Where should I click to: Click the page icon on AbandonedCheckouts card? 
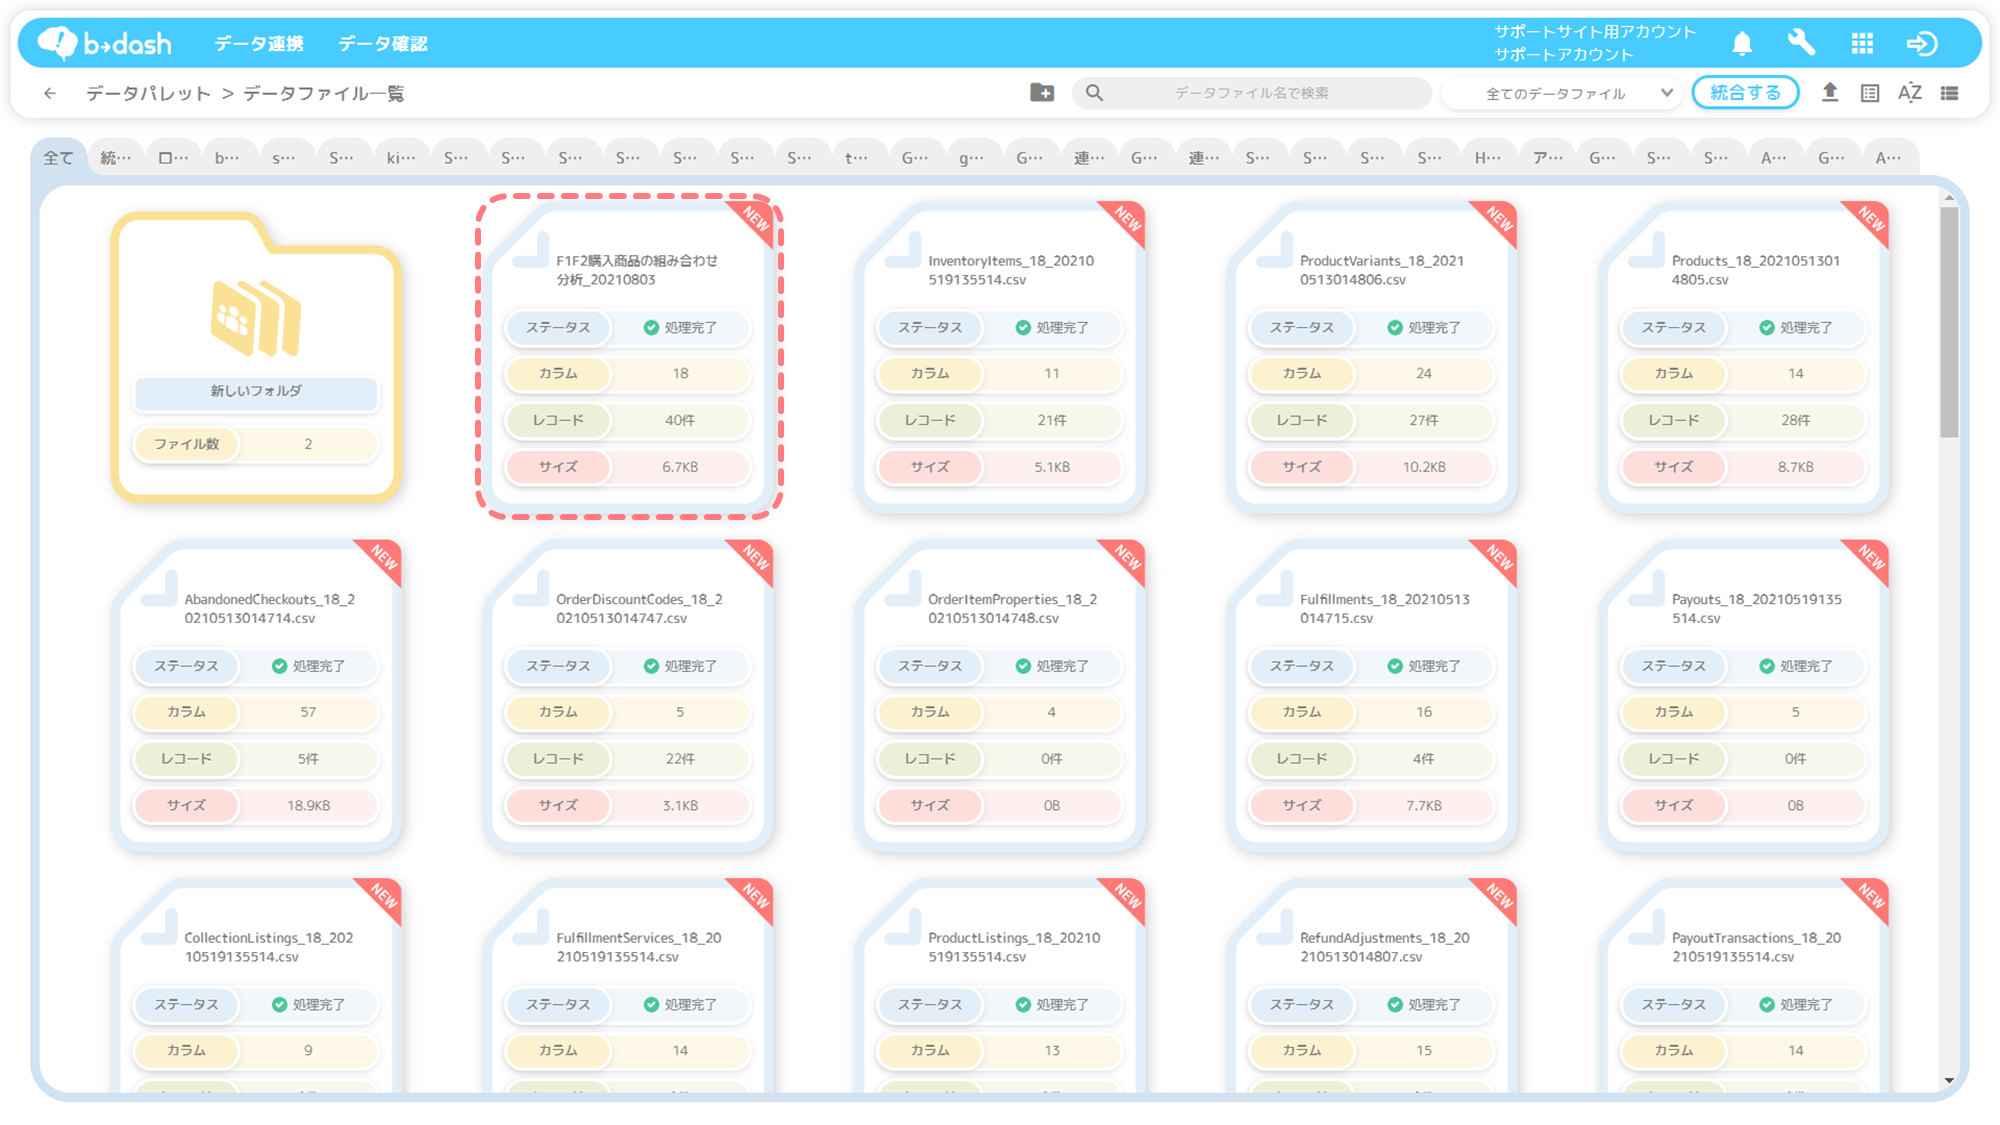click(x=158, y=589)
